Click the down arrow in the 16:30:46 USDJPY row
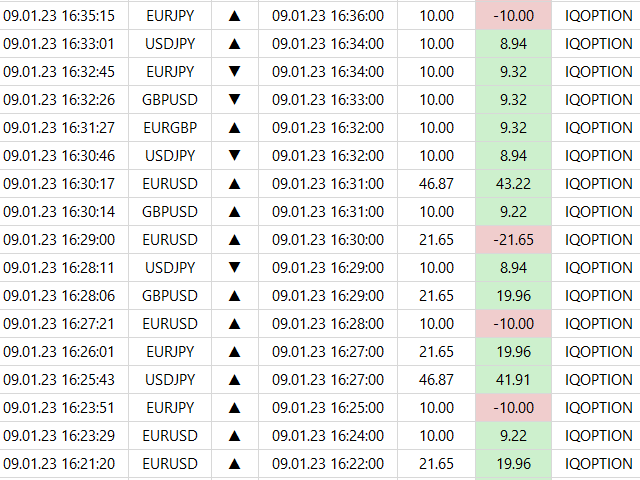 point(234,156)
